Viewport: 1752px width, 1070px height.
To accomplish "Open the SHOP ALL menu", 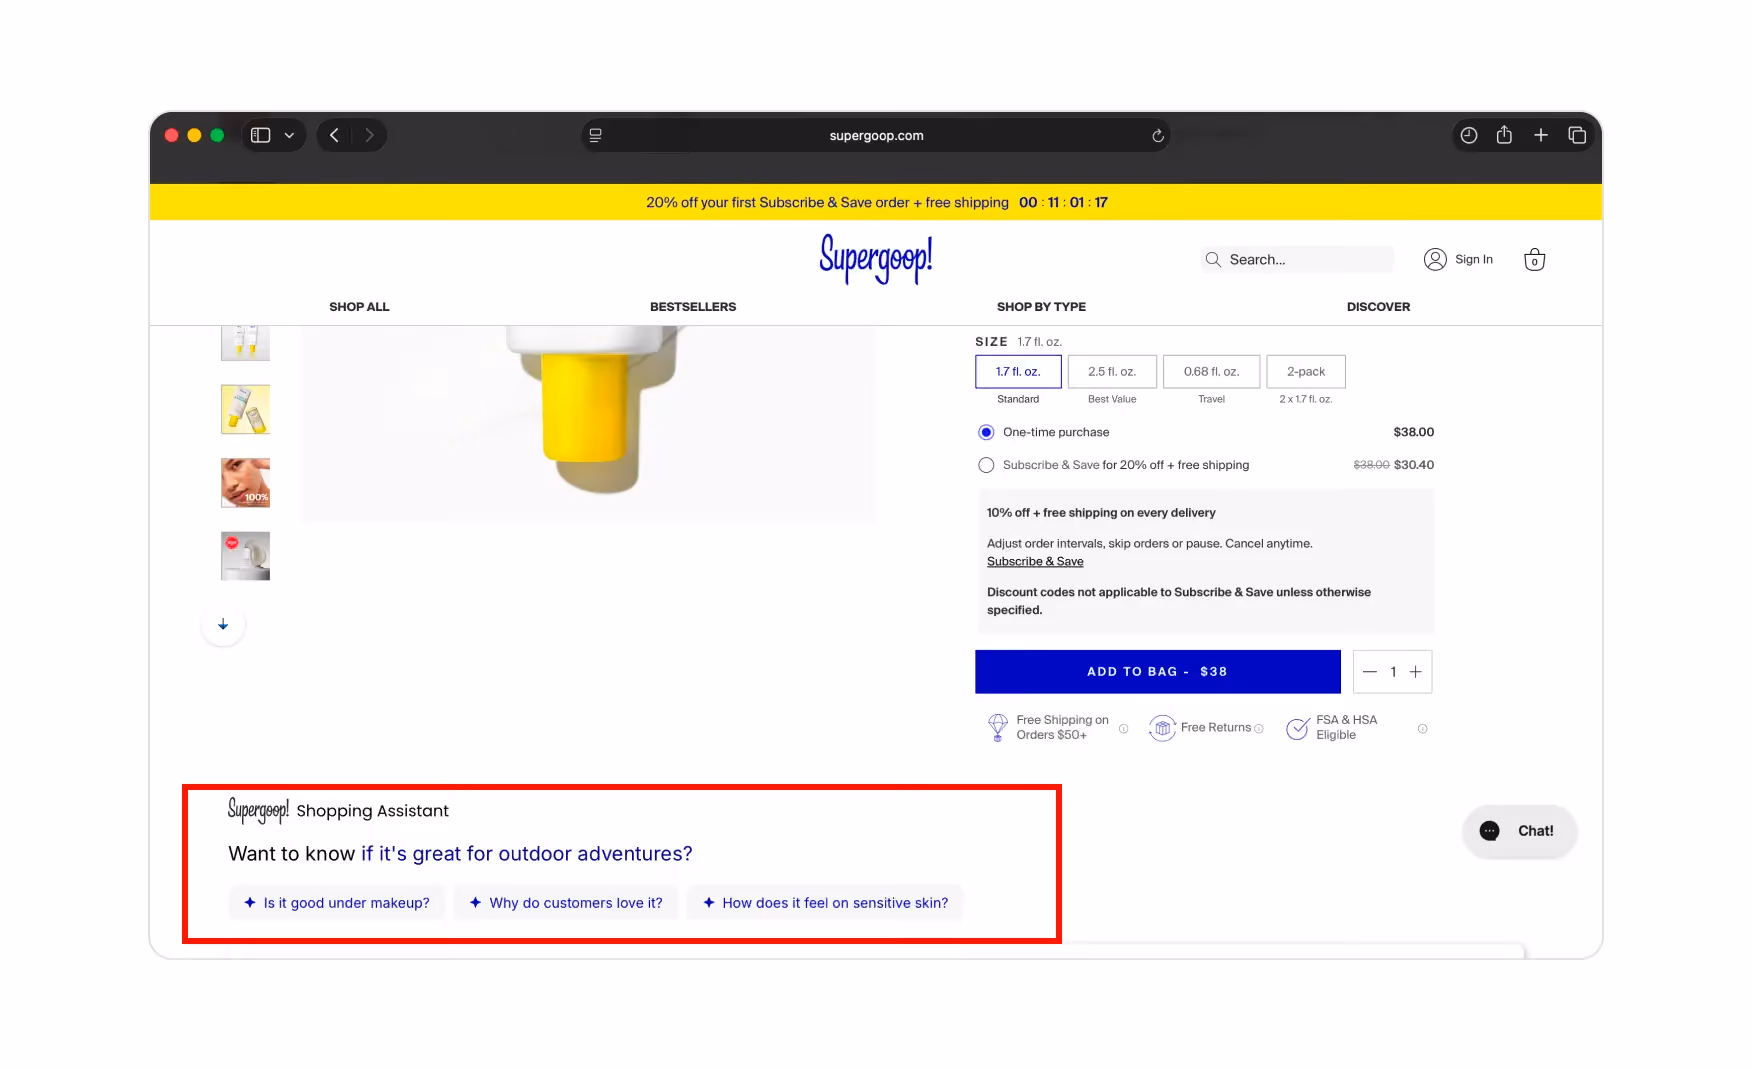I will click(359, 307).
